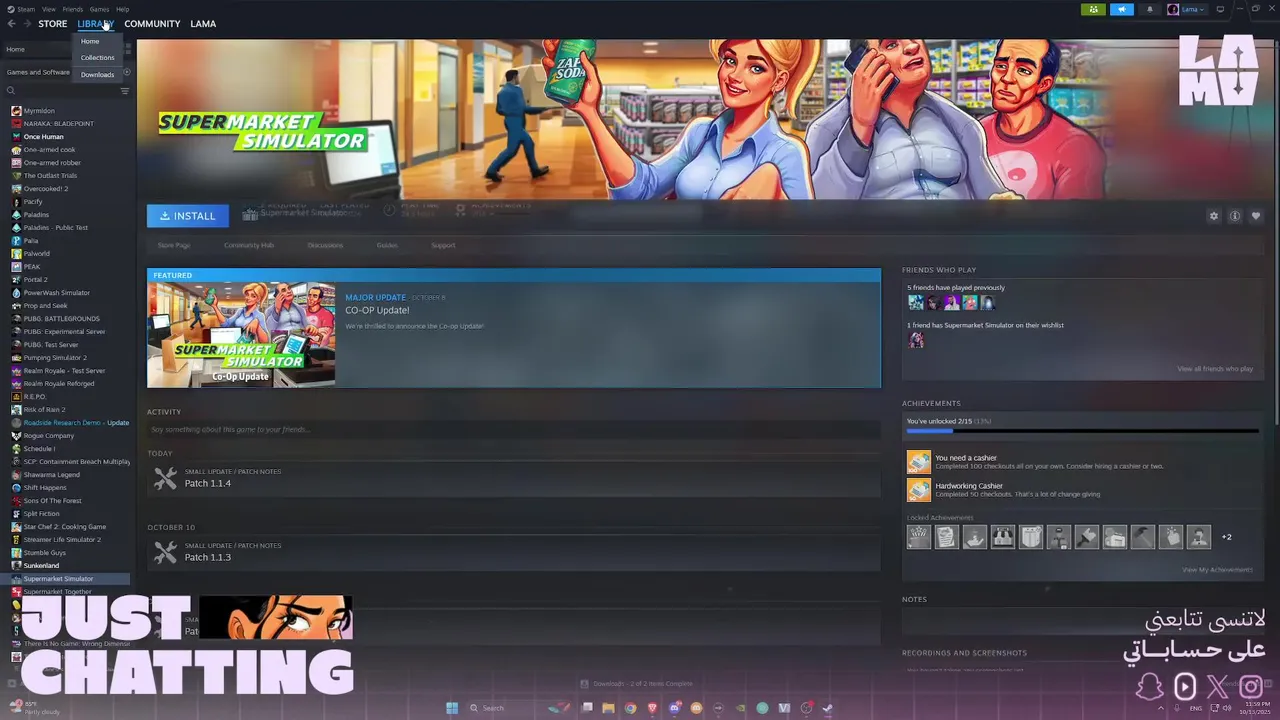The image size is (1280, 720).
Task: Select R.E.P.O. in the library list
Action: pyautogui.click(x=35, y=397)
